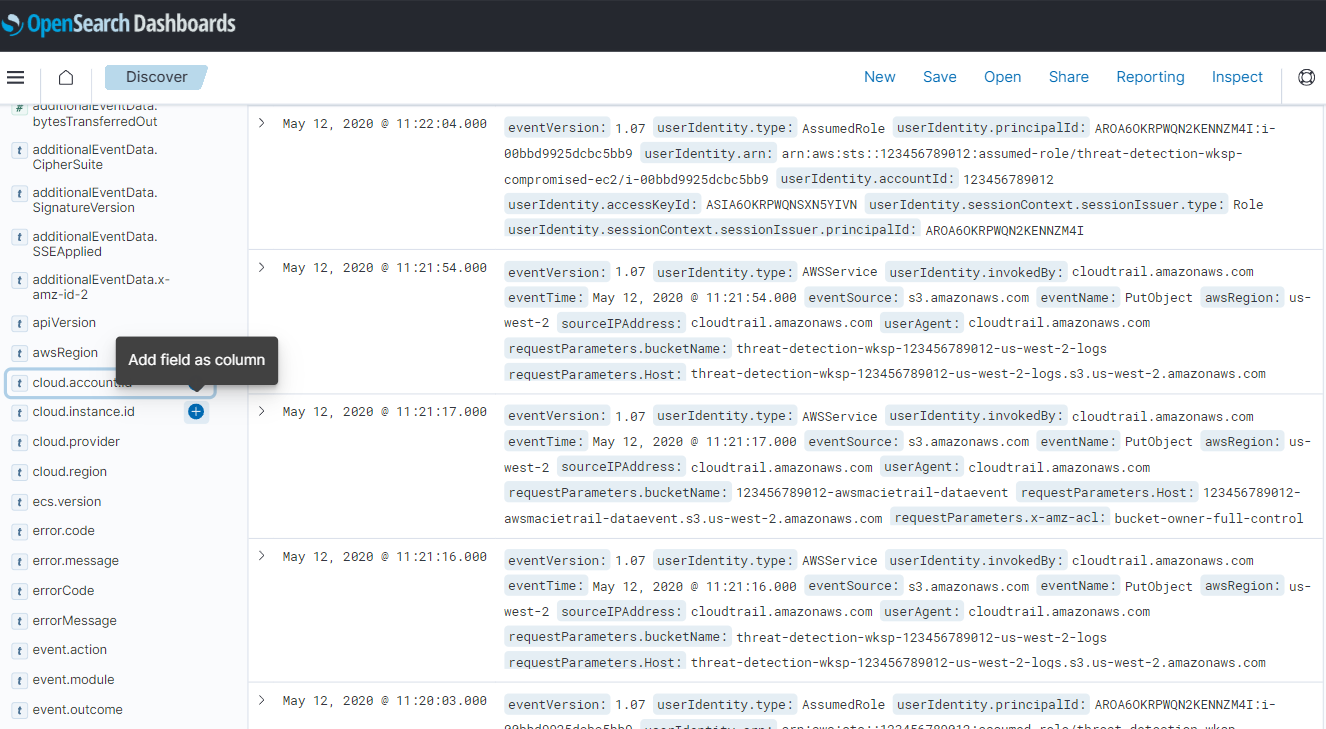
Task: Start a New search
Action: [879, 77]
